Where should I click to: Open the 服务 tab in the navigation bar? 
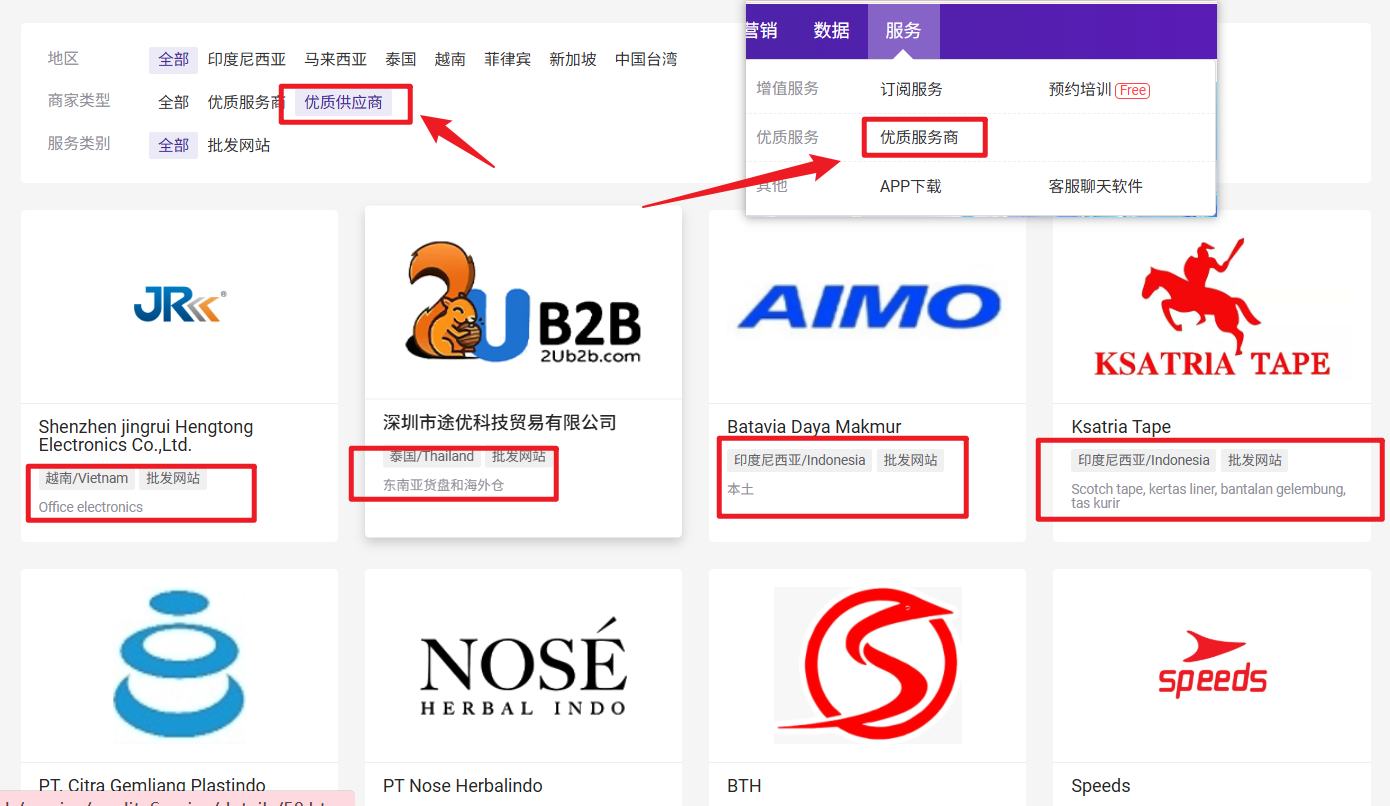coord(903,31)
